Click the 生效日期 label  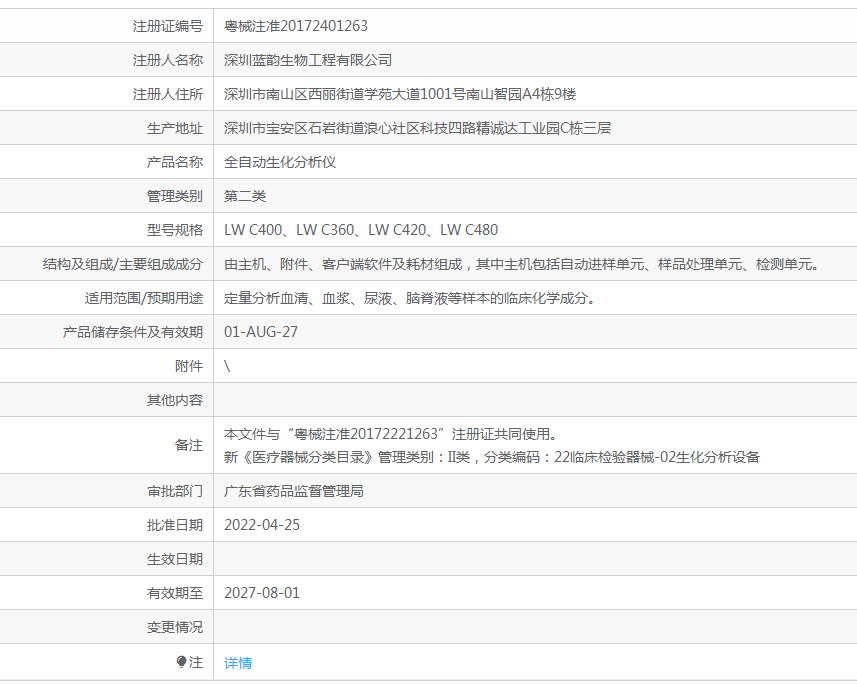tap(175, 559)
